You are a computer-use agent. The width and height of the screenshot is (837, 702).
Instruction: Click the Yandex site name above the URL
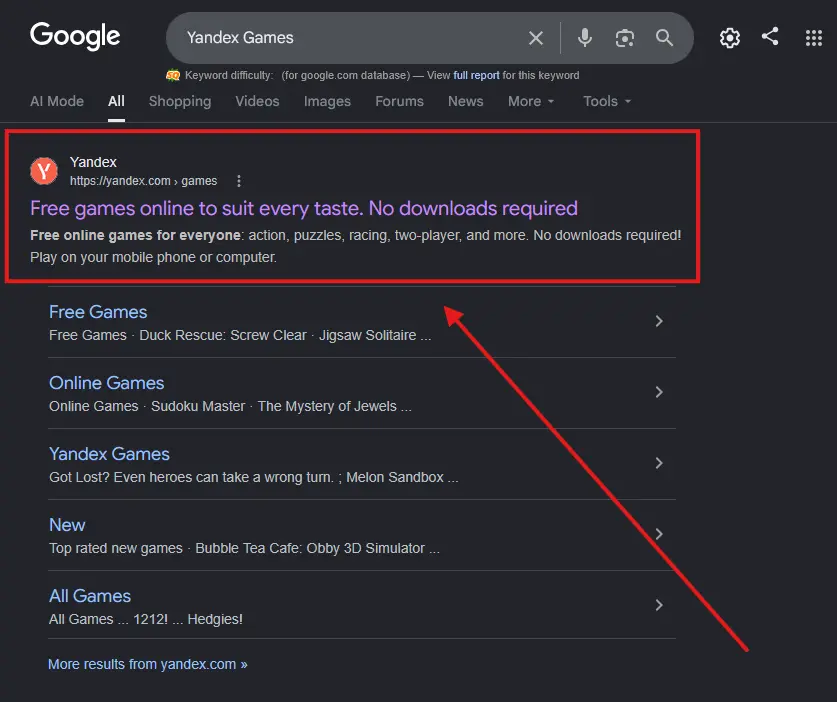point(93,162)
